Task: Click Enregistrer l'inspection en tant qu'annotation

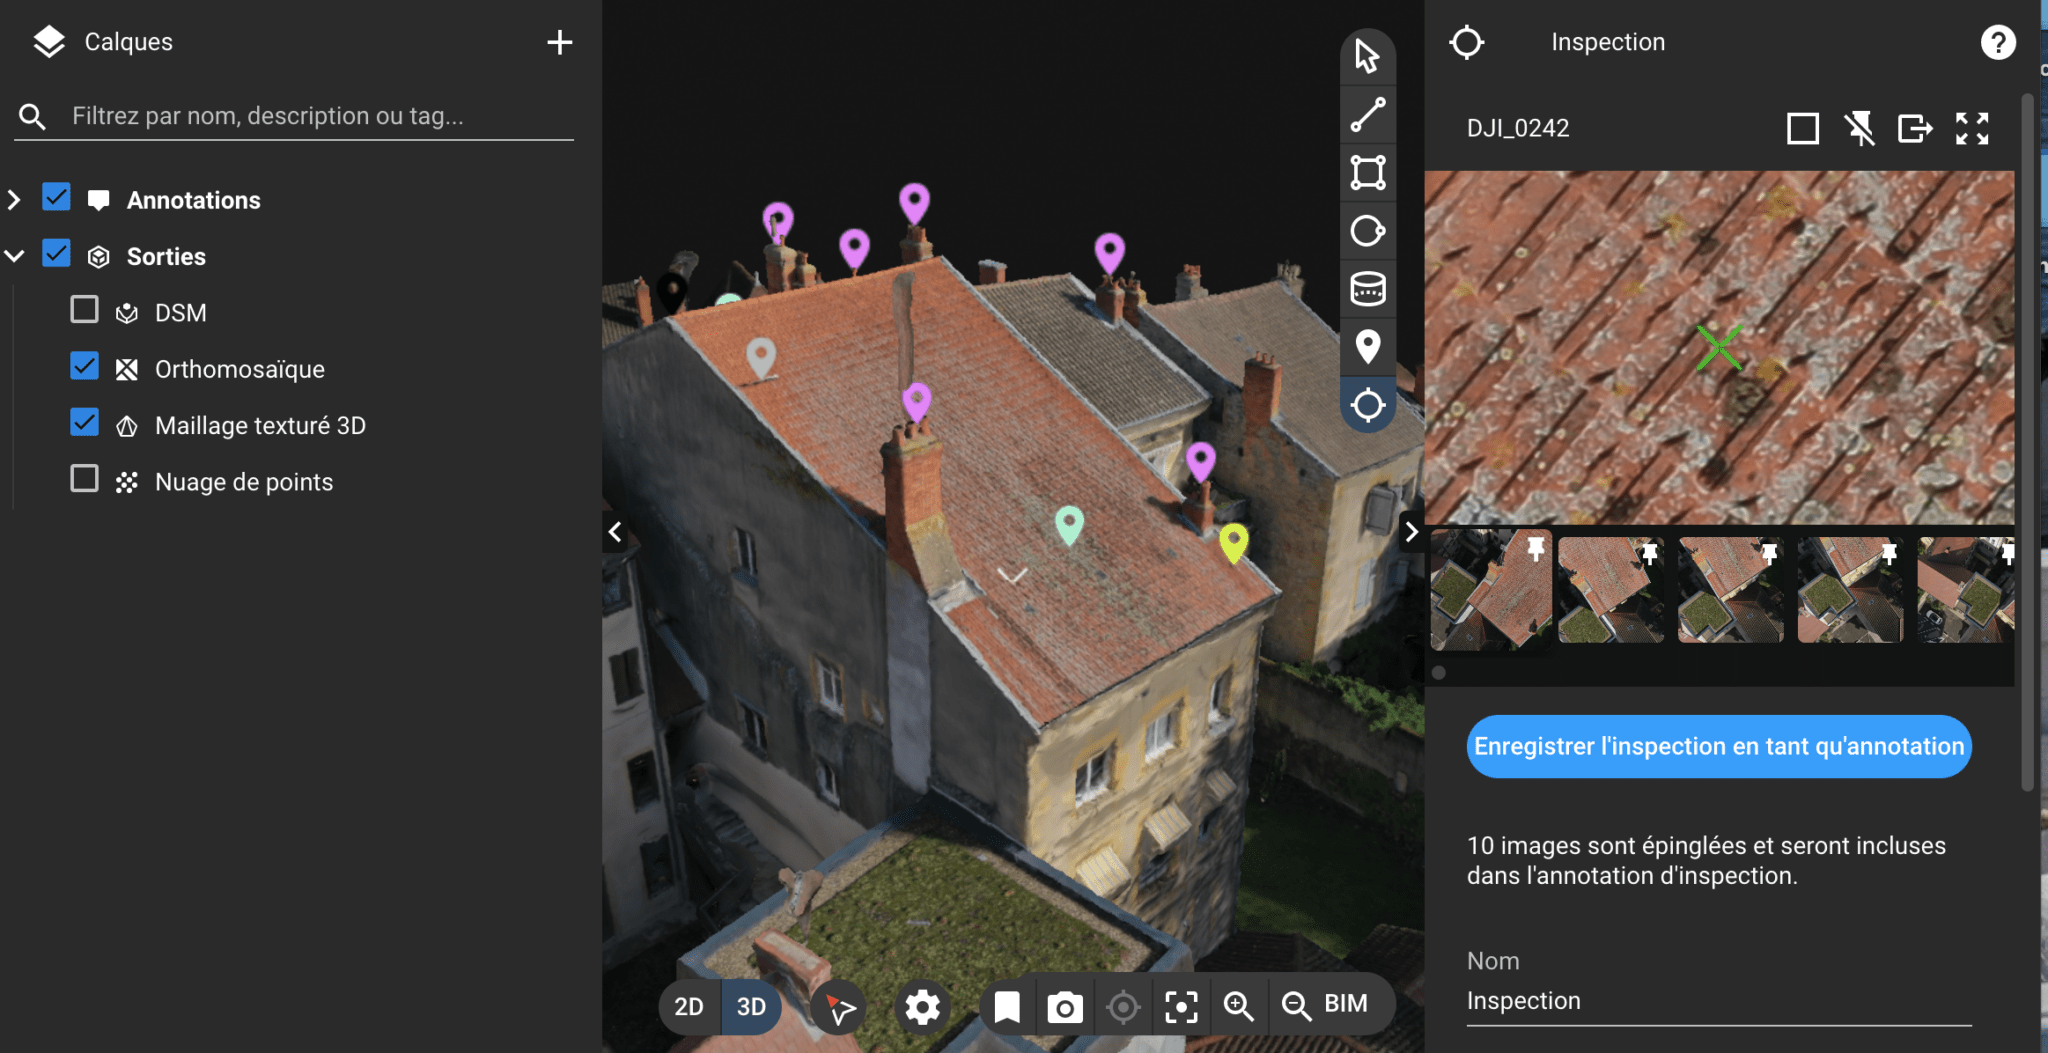Action: tap(1719, 746)
